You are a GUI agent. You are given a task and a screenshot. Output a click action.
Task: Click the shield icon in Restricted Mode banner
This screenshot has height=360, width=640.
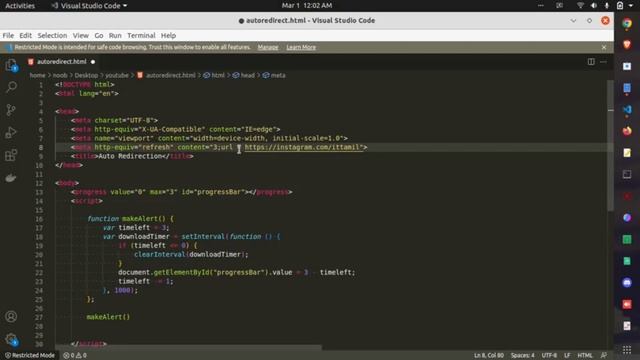coord(9,47)
